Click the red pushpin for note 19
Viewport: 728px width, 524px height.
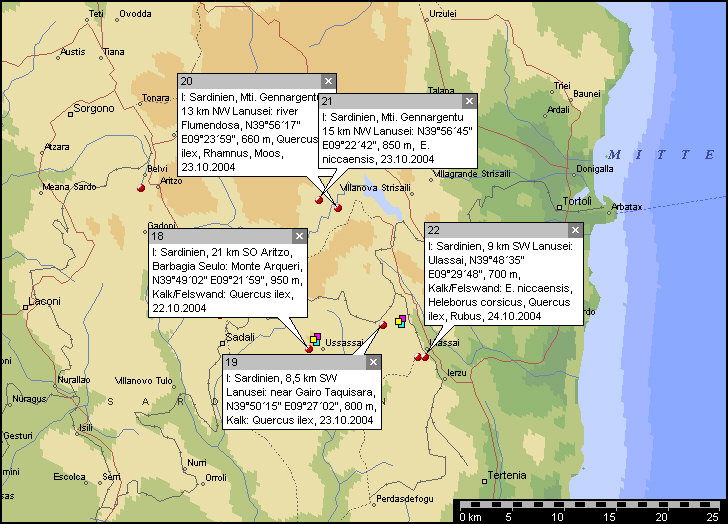pyautogui.click(x=382, y=325)
